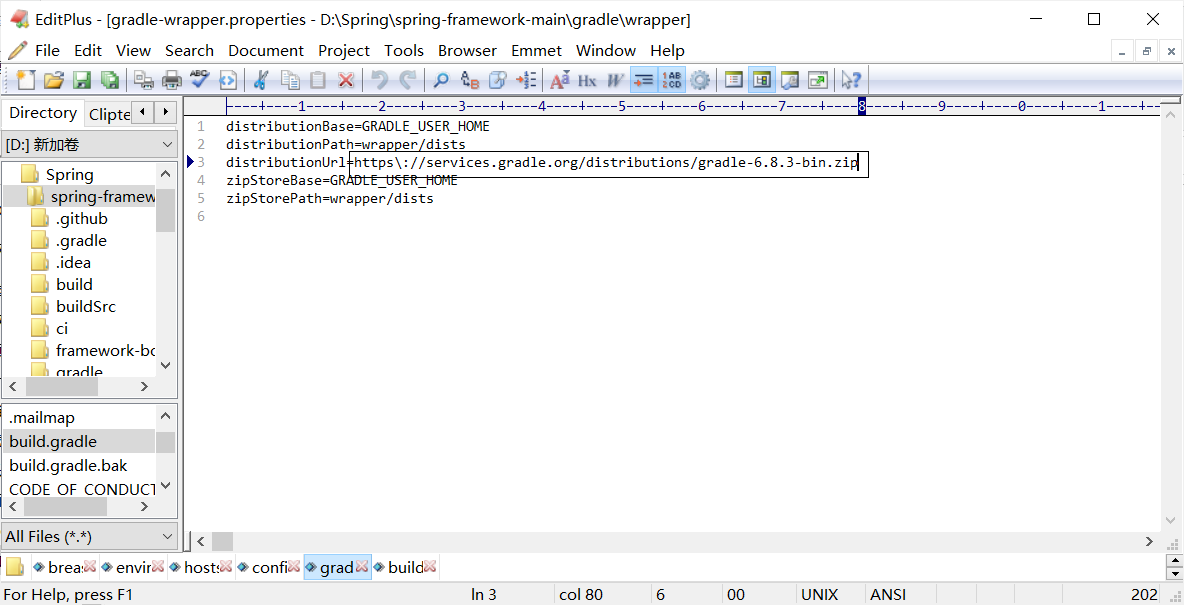
Task: Save all open files
Action: coord(110,79)
